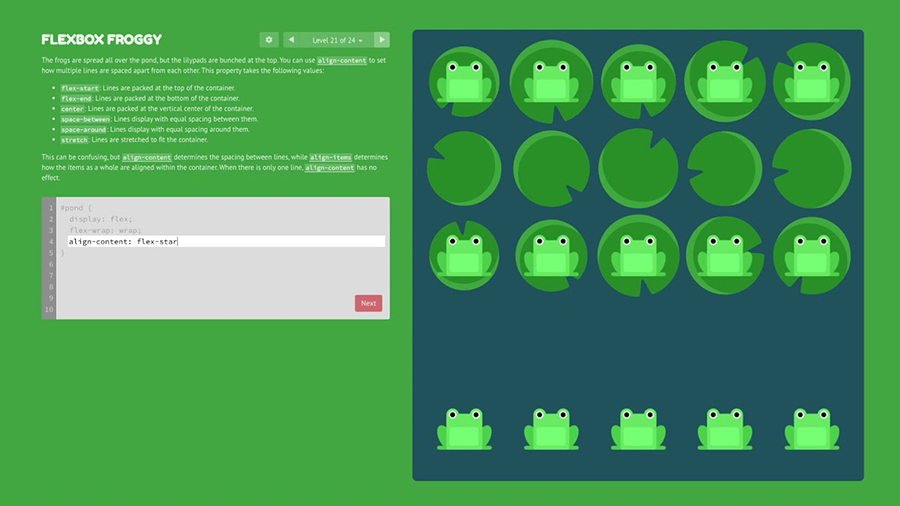Viewport: 900px width, 506px height.
Task: Click the last empty lilypad in the second row
Action: [811, 168]
